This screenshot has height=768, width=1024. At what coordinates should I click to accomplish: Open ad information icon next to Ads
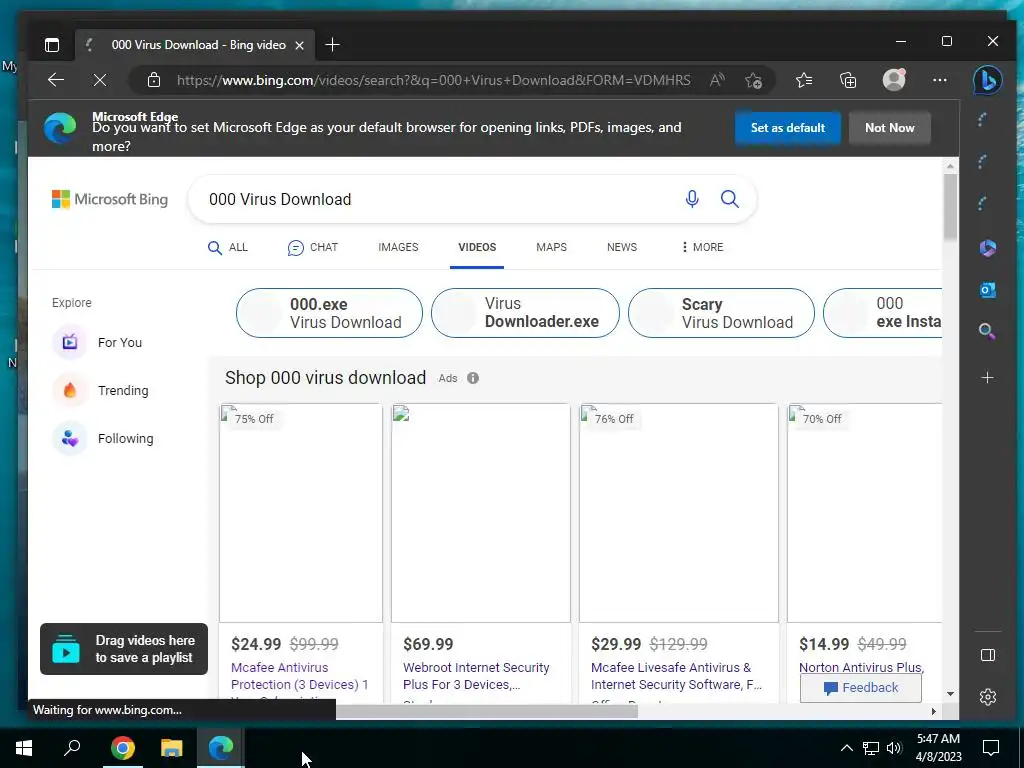pyautogui.click(x=473, y=378)
